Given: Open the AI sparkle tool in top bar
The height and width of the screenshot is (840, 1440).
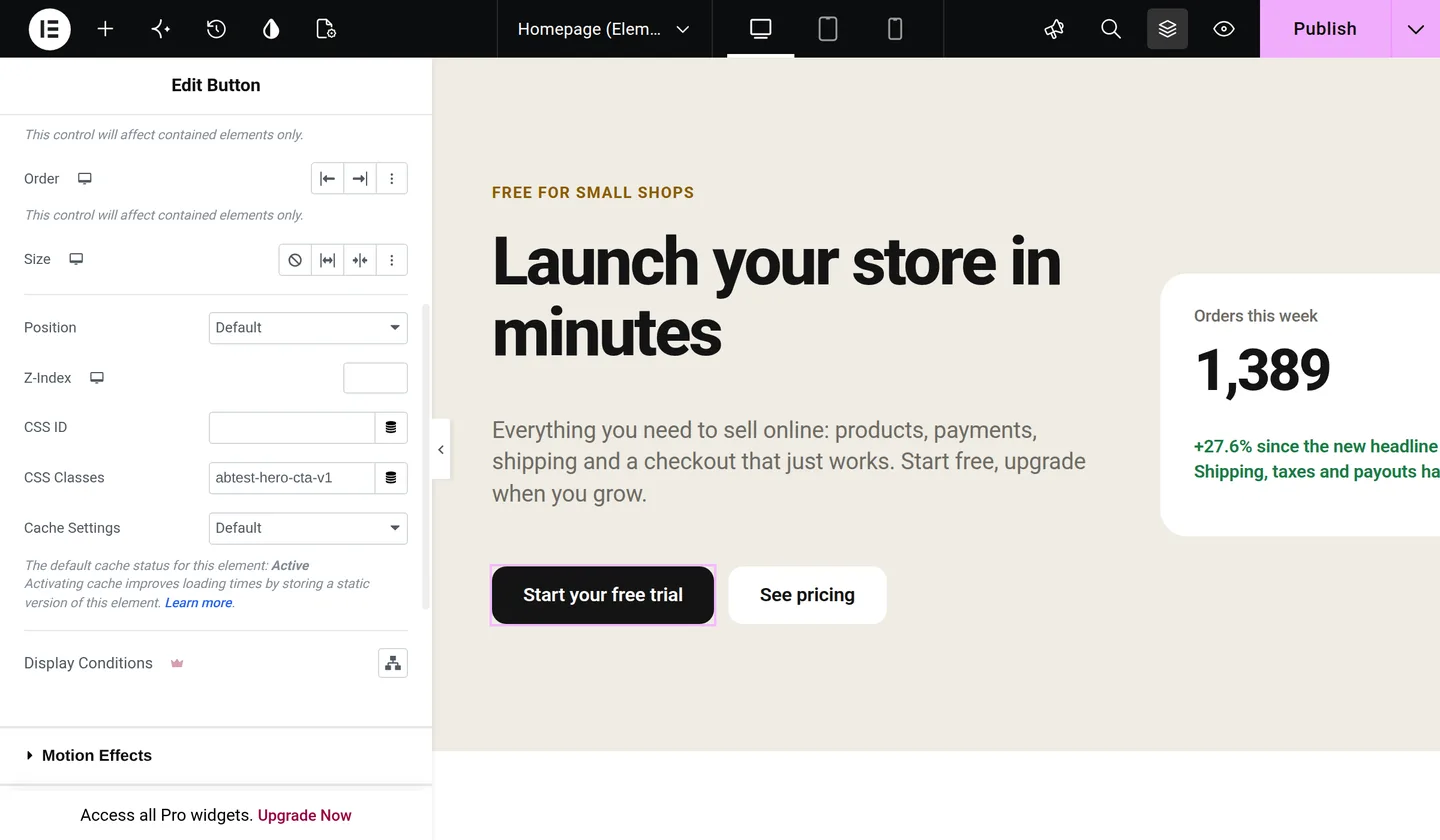Looking at the screenshot, I should (x=161, y=29).
